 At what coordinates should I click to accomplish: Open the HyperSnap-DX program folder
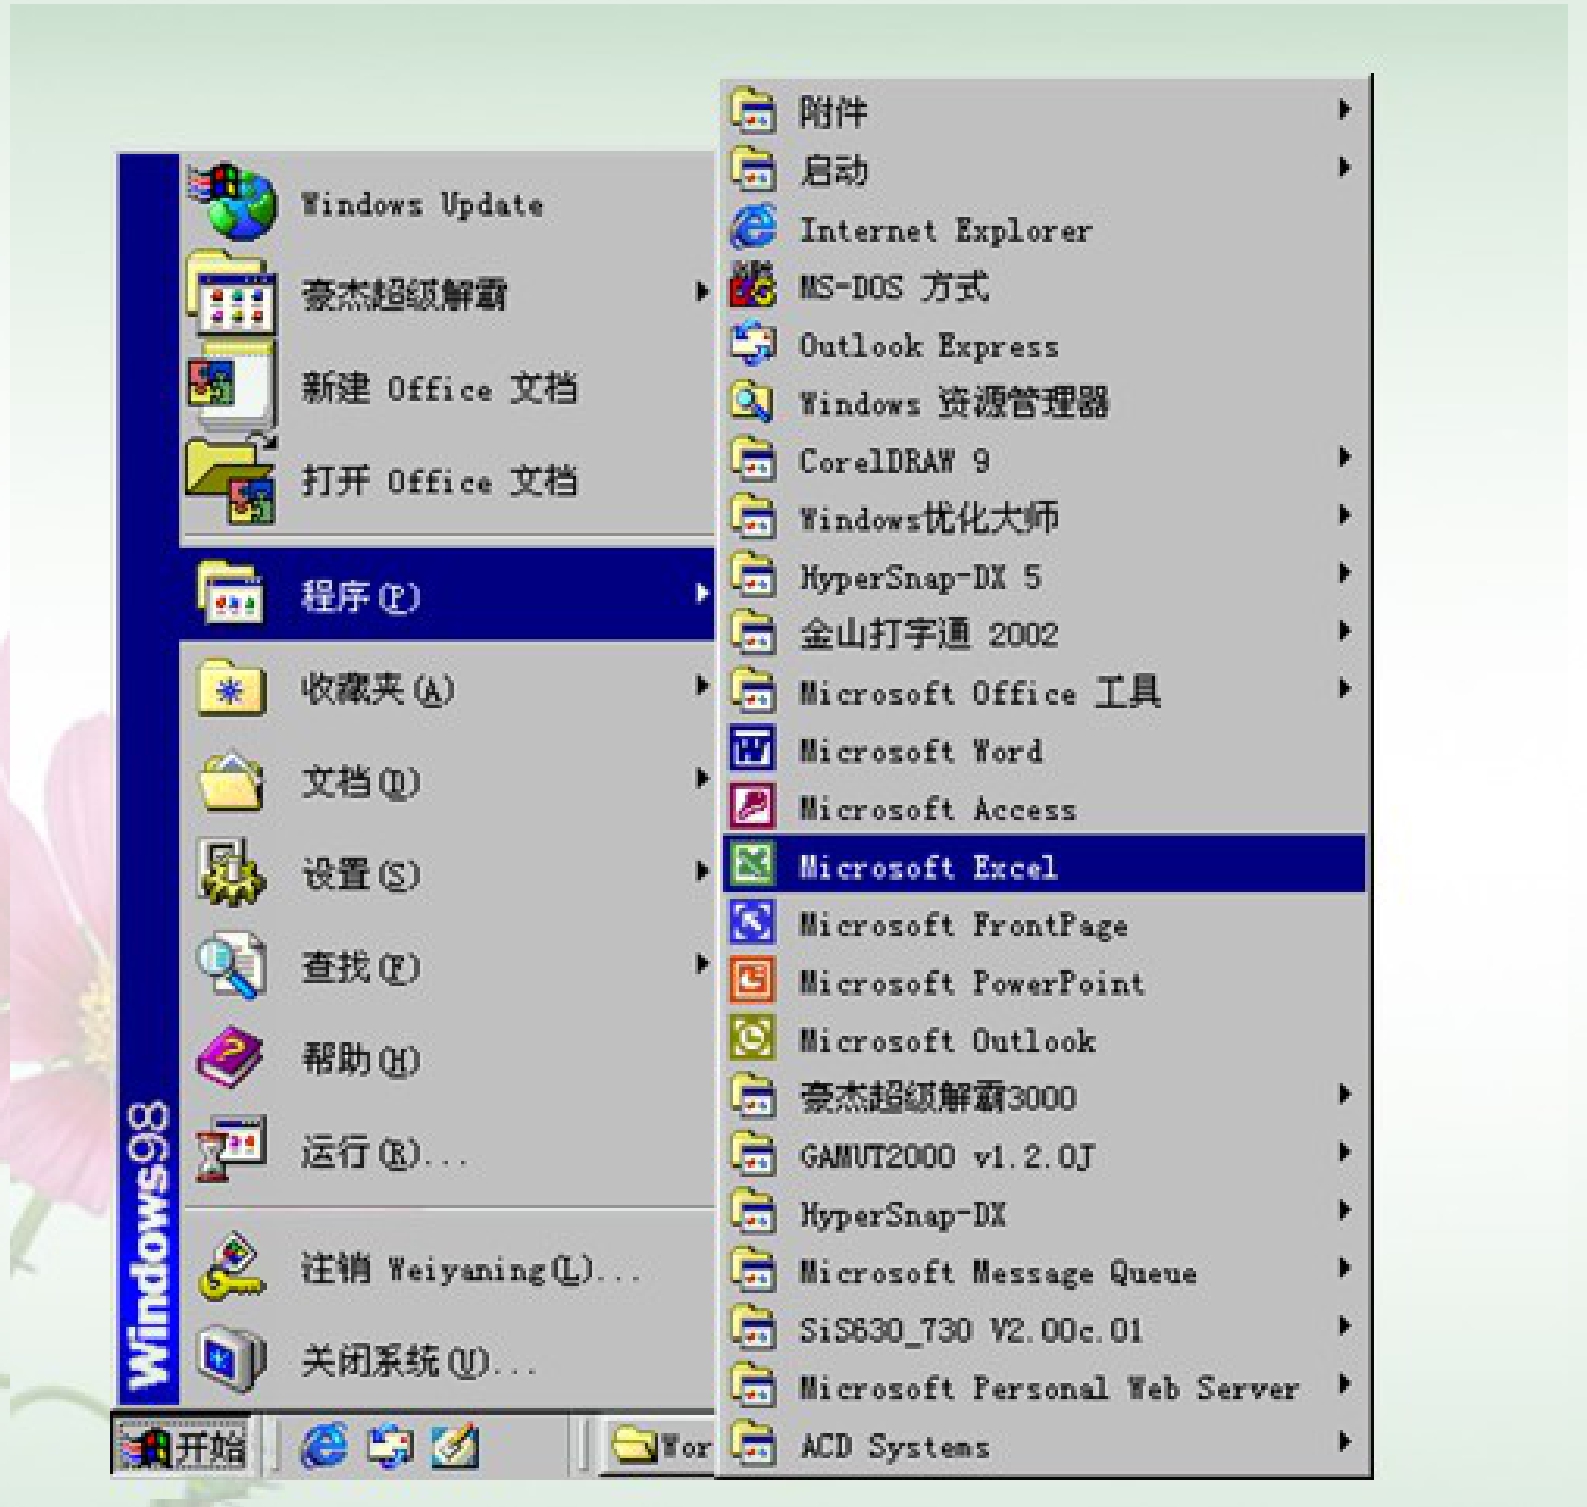(1044, 1212)
